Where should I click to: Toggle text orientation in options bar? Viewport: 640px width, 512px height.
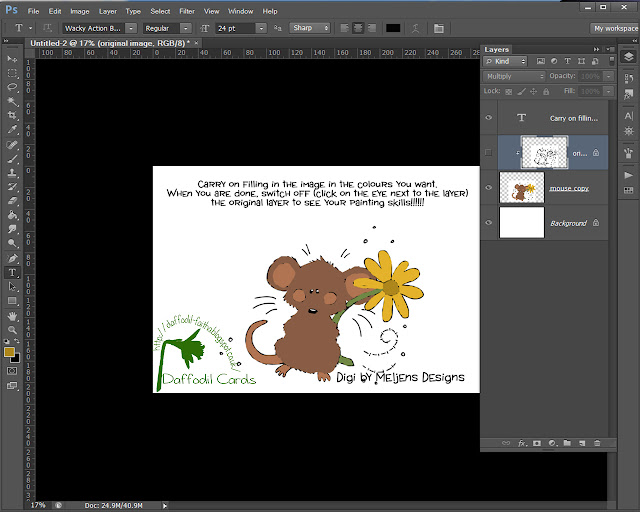click(x=47, y=28)
